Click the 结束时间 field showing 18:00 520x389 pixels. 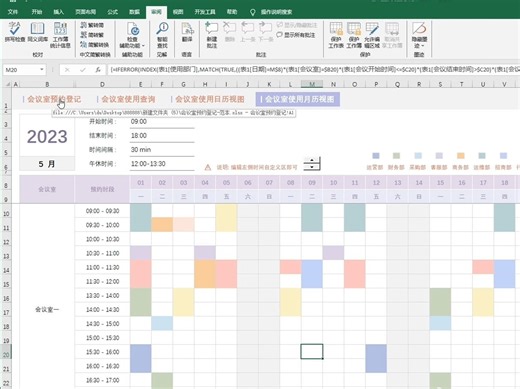click(162, 136)
